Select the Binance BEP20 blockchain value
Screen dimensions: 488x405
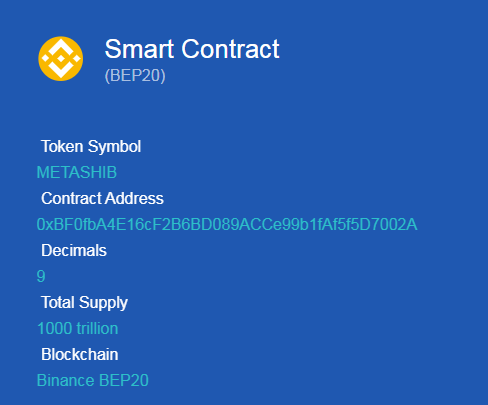click(x=93, y=380)
